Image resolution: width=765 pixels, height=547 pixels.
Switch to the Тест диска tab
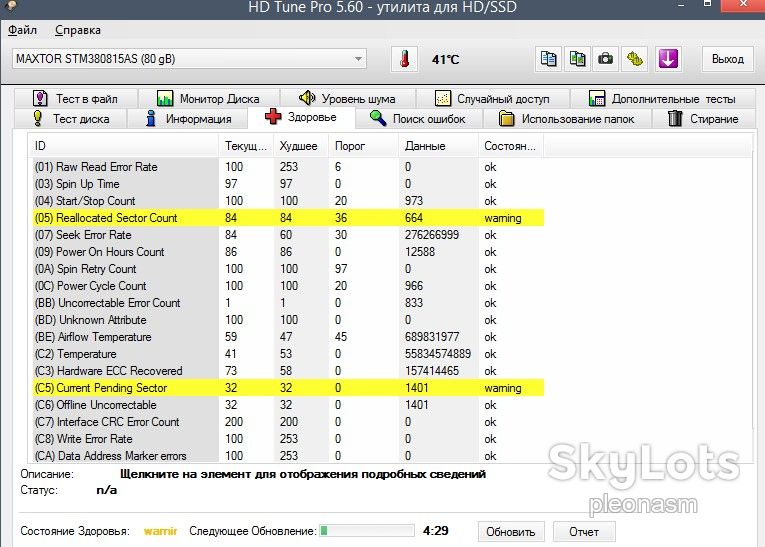pyautogui.click(x=71, y=119)
